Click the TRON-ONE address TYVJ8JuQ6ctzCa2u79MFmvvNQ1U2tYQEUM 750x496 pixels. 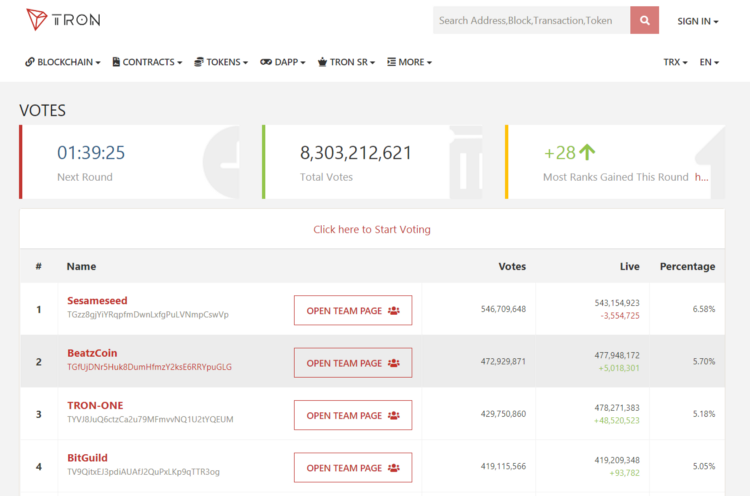tap(150, 419)
